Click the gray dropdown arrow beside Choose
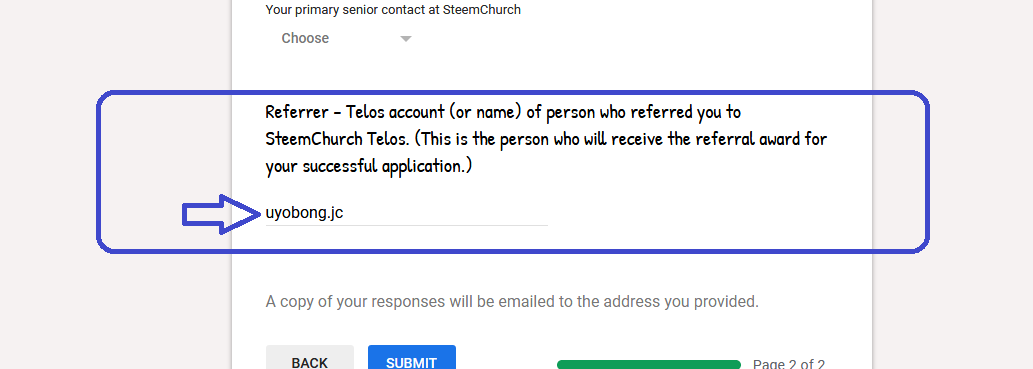Screen dimensions: 1033x369 coord(406,39)
